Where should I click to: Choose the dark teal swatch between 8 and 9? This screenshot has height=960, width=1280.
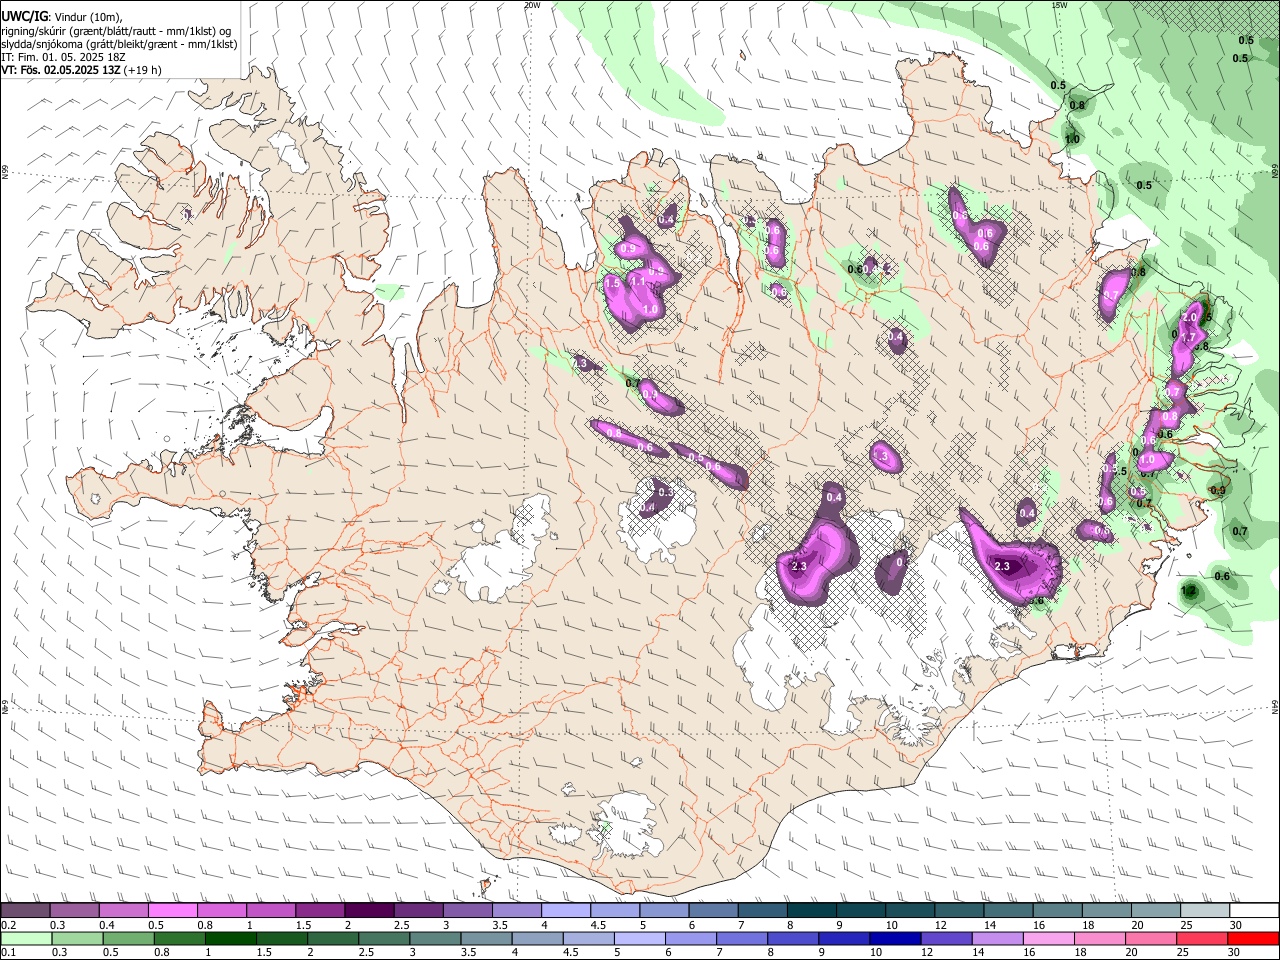click(811, 911)
